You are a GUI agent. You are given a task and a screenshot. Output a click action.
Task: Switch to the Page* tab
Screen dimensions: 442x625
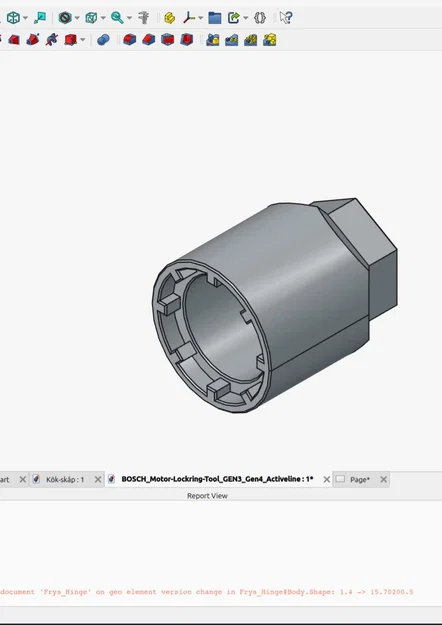[360, 480]
